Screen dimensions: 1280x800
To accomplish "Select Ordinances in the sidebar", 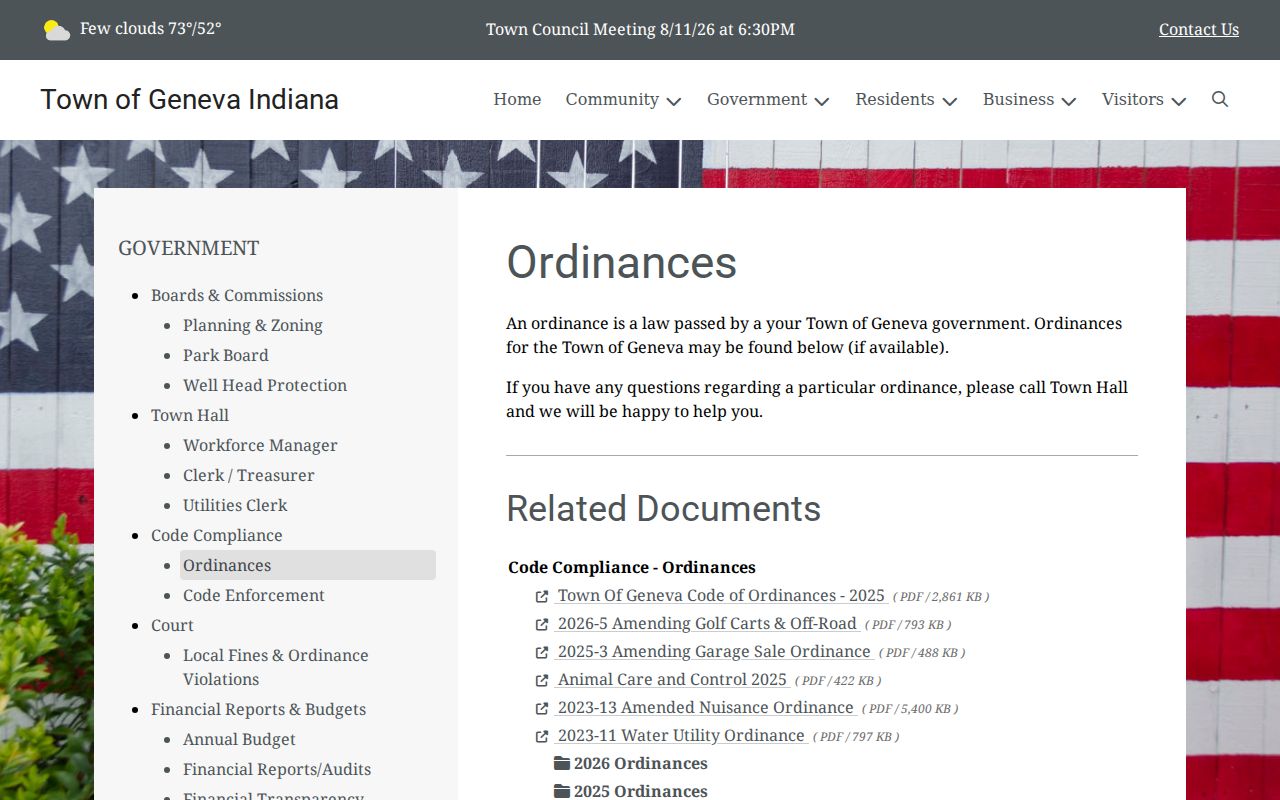I will pos(308,565).
